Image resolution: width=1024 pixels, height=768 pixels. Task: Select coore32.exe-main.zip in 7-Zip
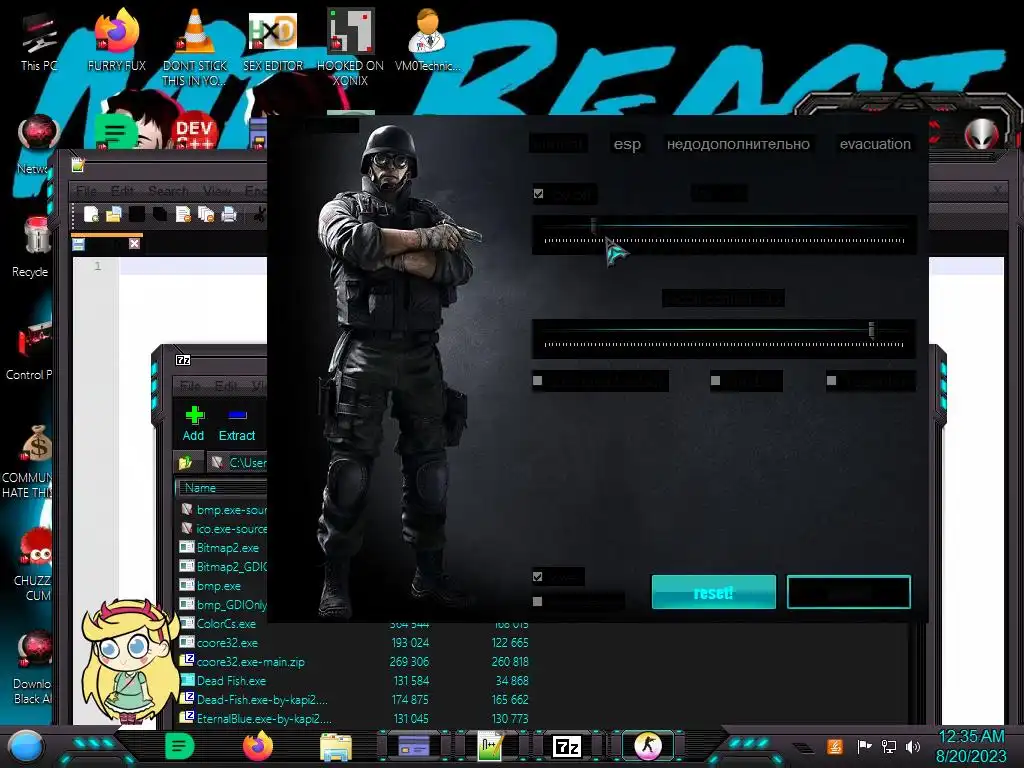coord(250,662)
